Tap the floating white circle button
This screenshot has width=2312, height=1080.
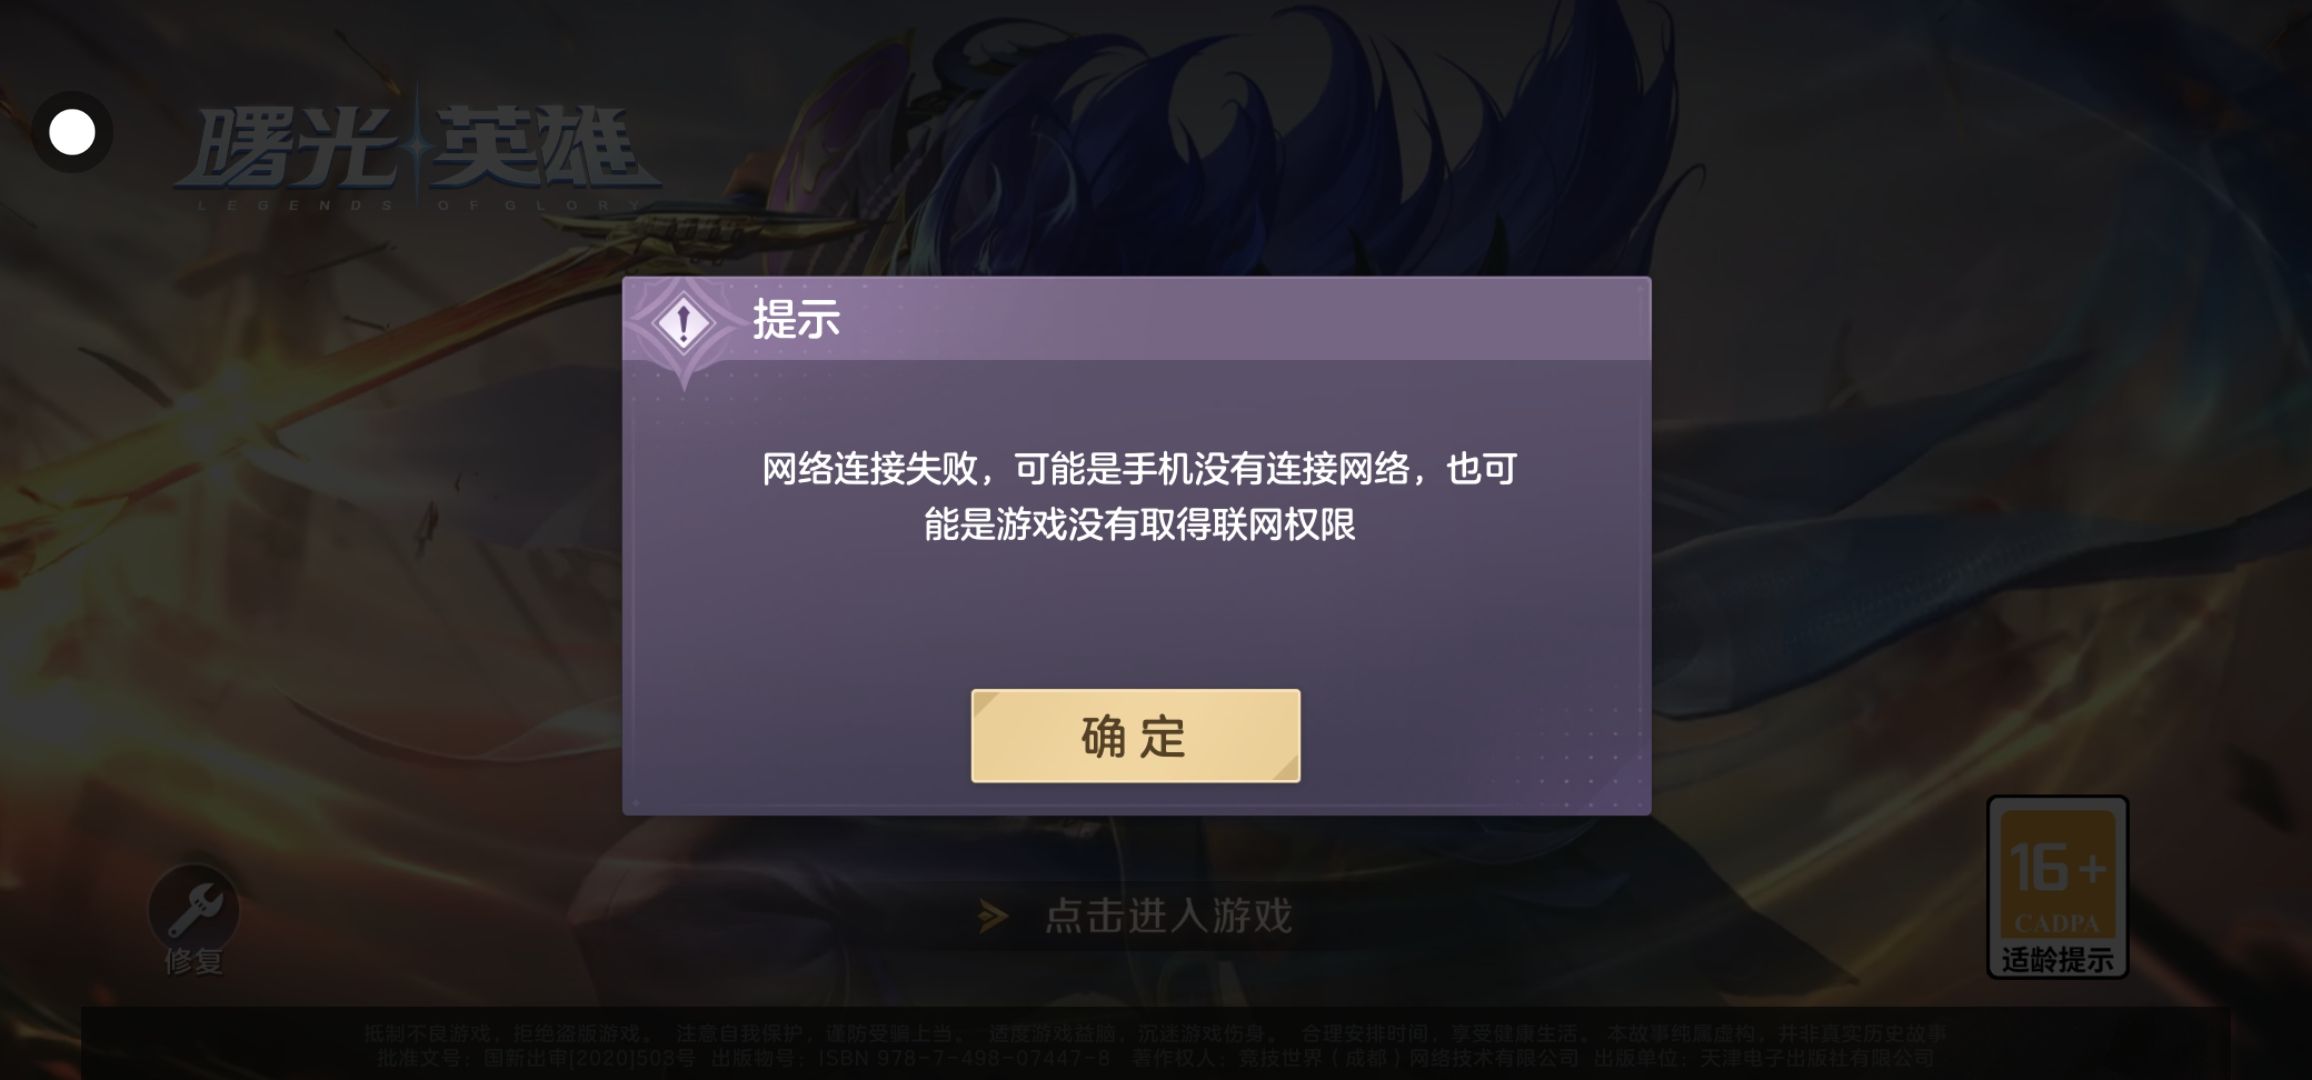click(x=72, y=132)
